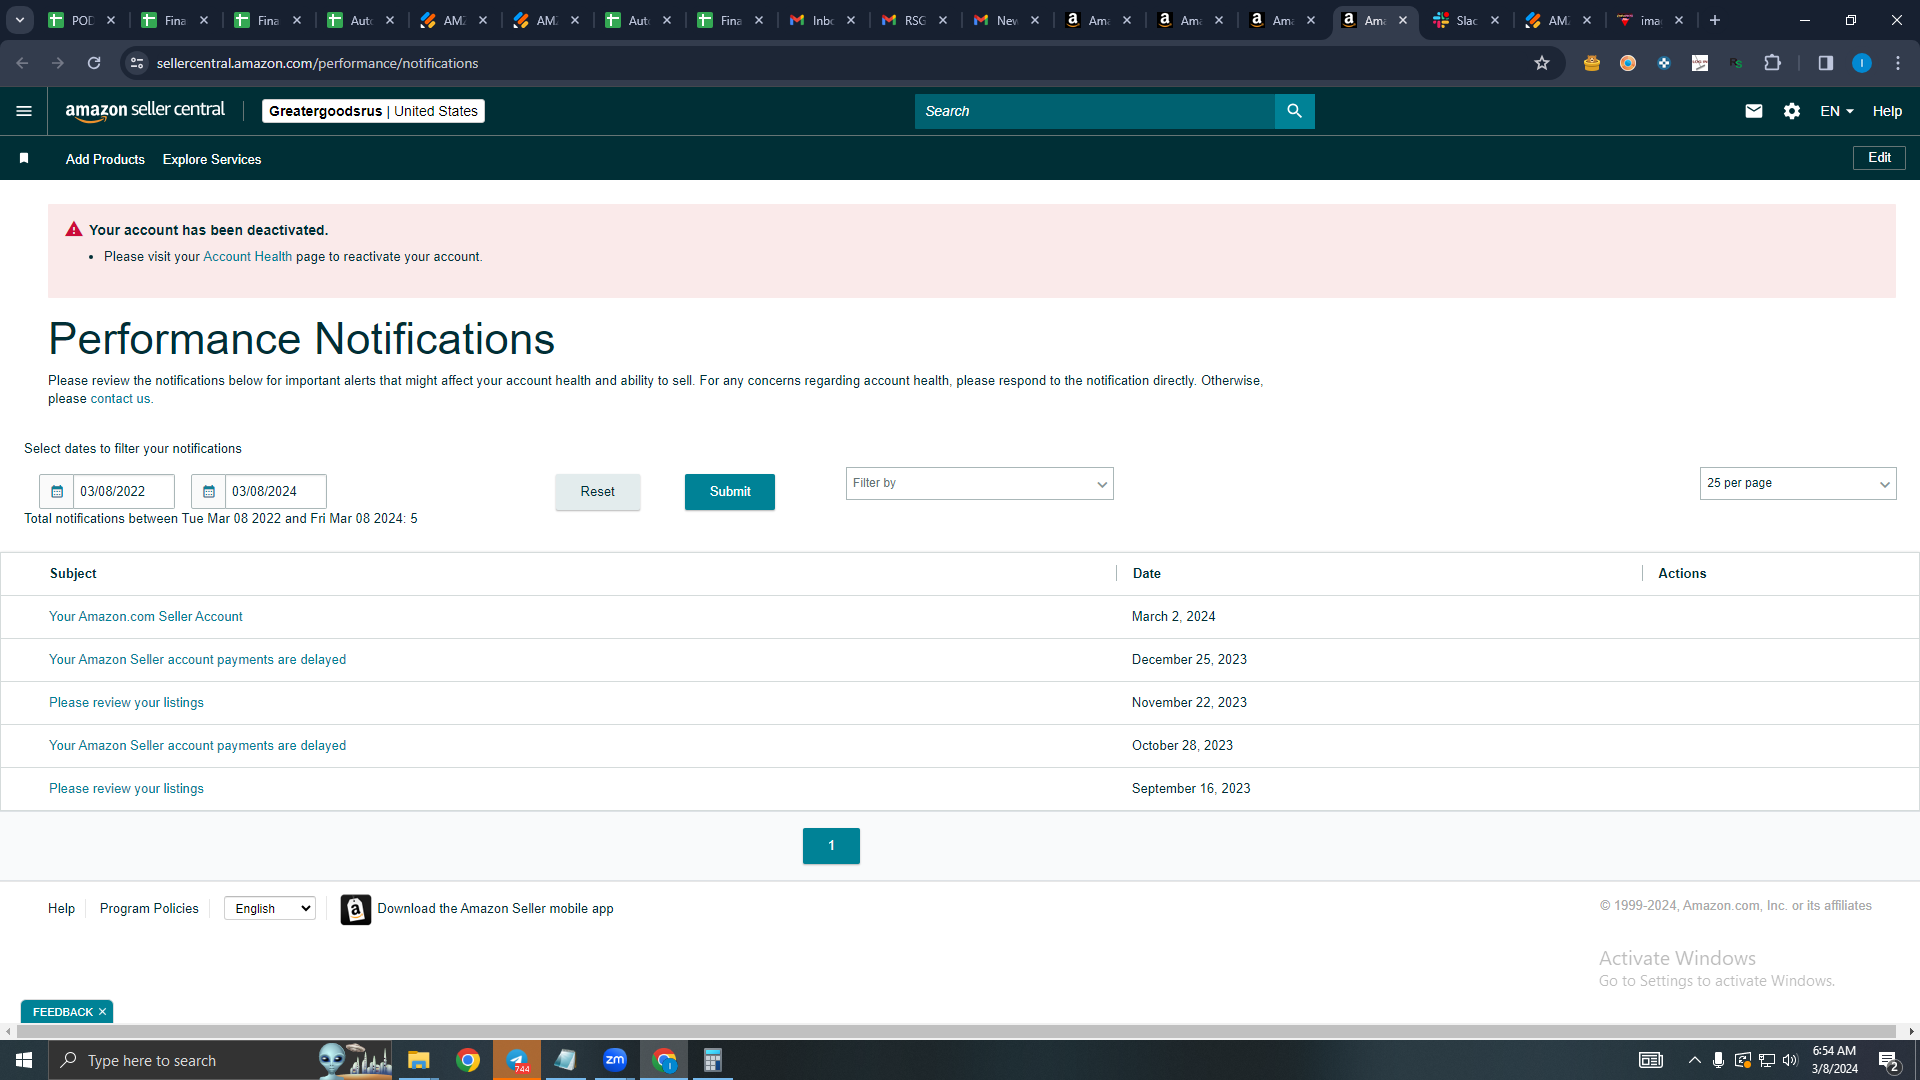Open the settings gear icon
The width and height of the screenshot is (1920, 1080).
click(1791, 111)
